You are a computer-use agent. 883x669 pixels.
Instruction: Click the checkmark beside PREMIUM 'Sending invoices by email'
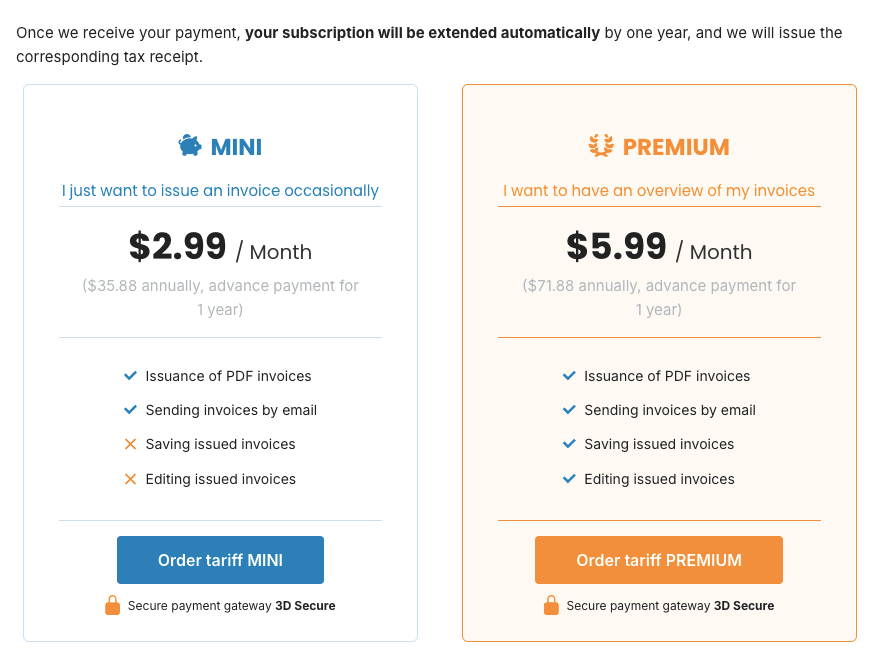click(569, 410)
